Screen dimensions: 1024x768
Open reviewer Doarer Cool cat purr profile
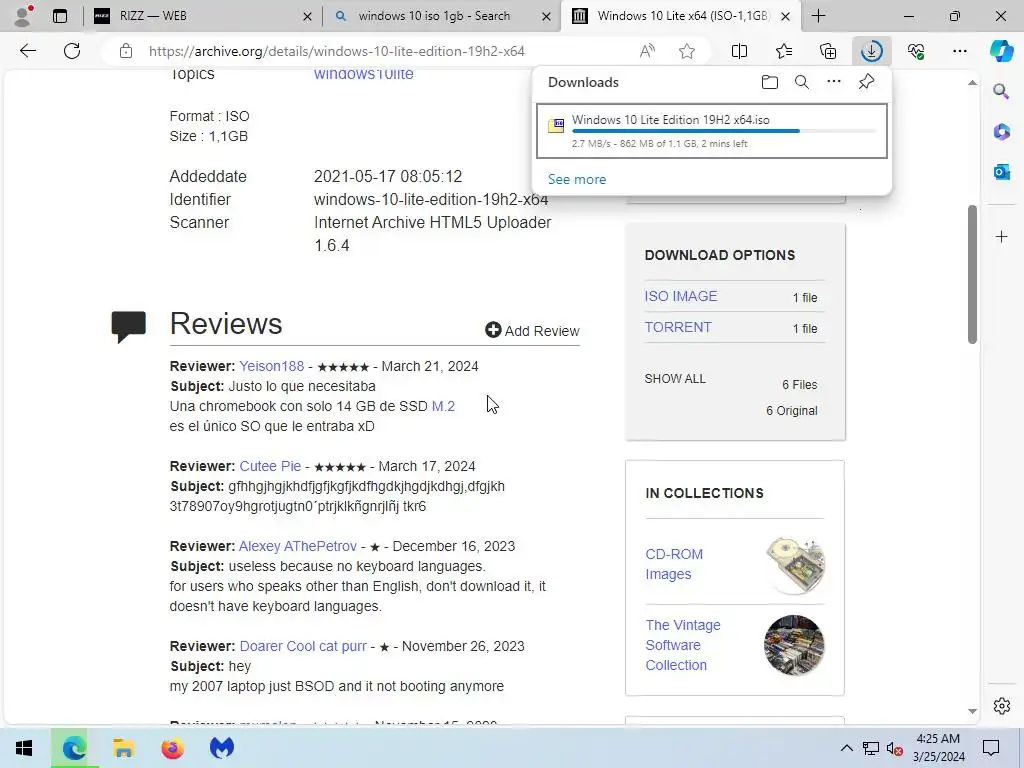[x=303, y=646]
